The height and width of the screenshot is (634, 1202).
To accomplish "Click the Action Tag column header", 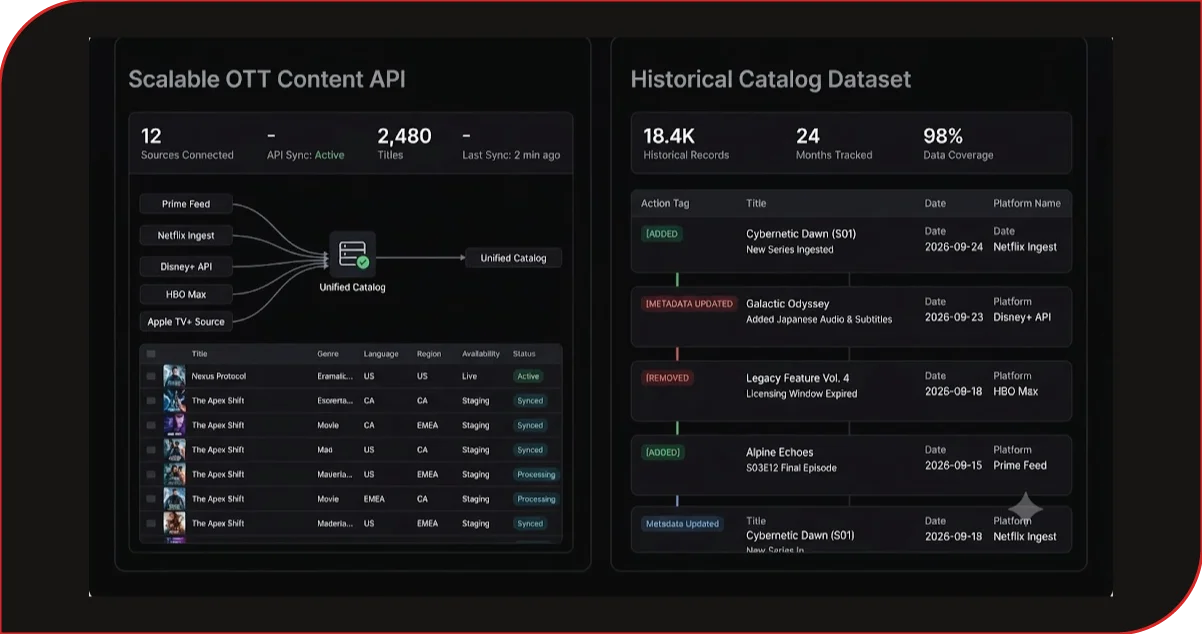I will [665, 203].
